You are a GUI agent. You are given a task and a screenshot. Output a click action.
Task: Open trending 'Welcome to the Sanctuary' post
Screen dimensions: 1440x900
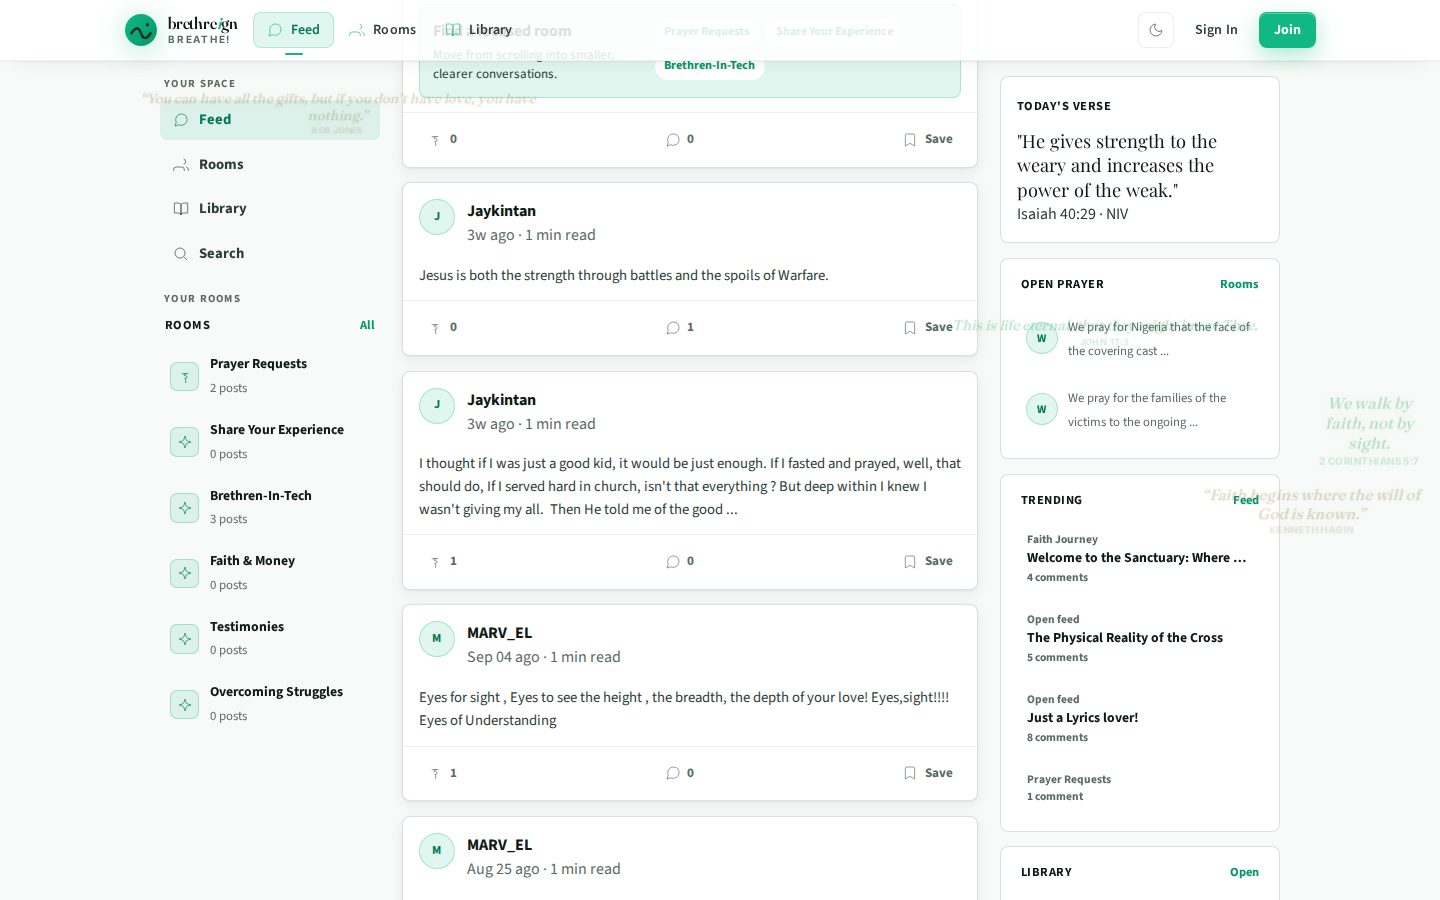click(1140, 558)
